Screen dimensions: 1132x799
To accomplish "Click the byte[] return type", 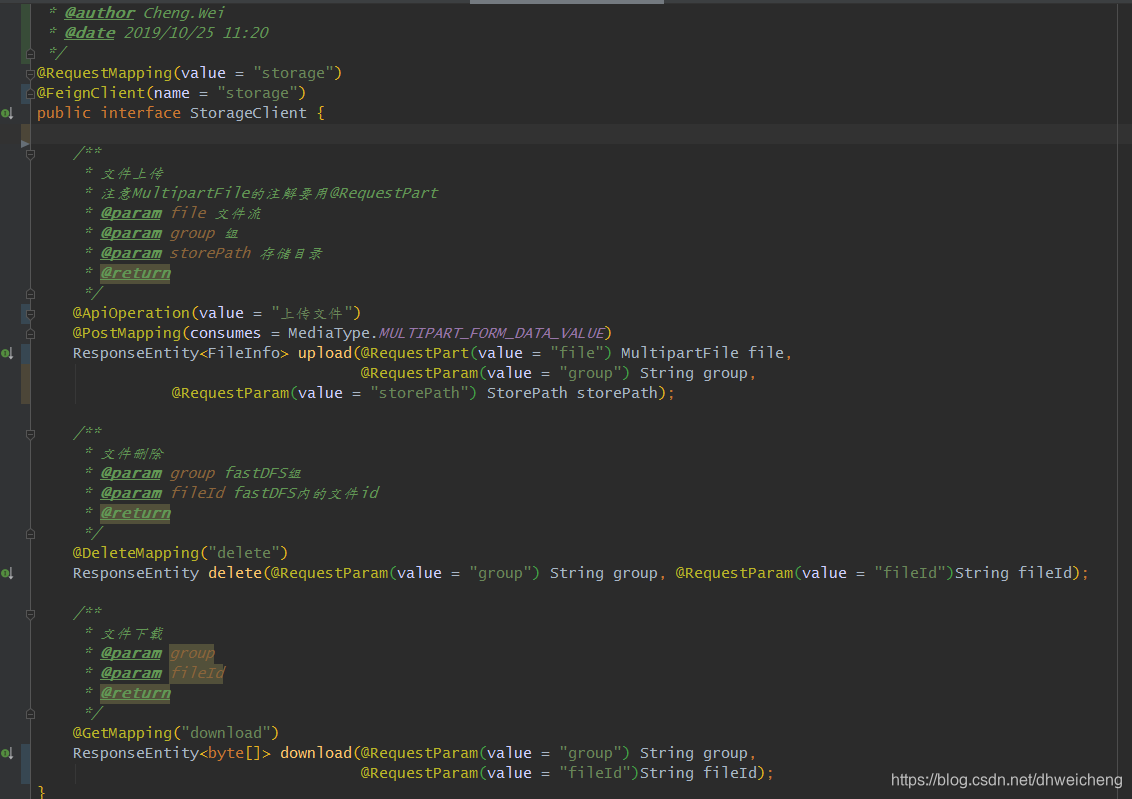I will [x=235, y=753].
